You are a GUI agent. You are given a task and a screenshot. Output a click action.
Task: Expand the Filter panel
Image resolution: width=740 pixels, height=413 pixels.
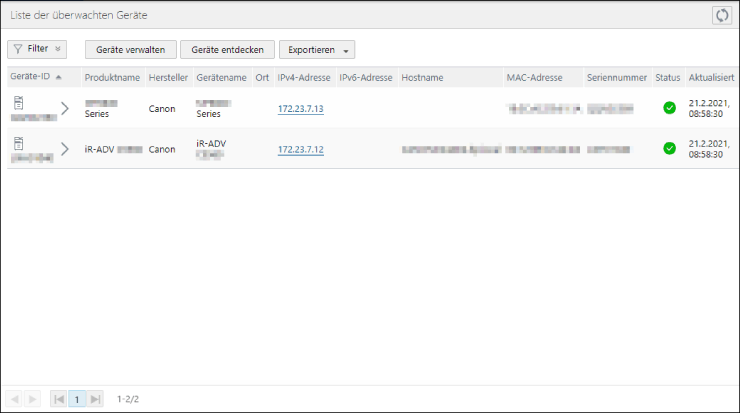37,49
